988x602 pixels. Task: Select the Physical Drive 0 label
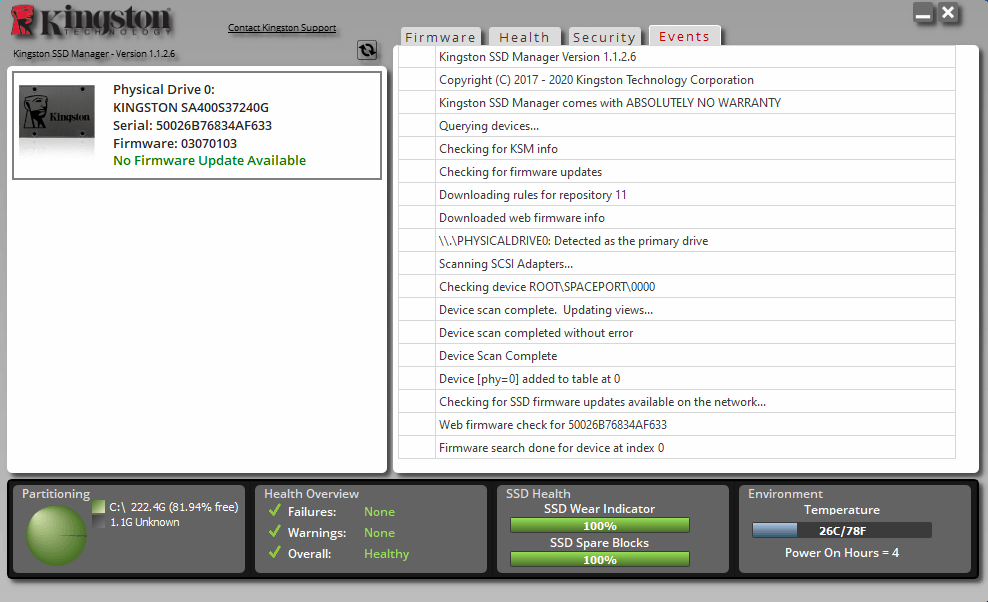[x=164, y=90]
